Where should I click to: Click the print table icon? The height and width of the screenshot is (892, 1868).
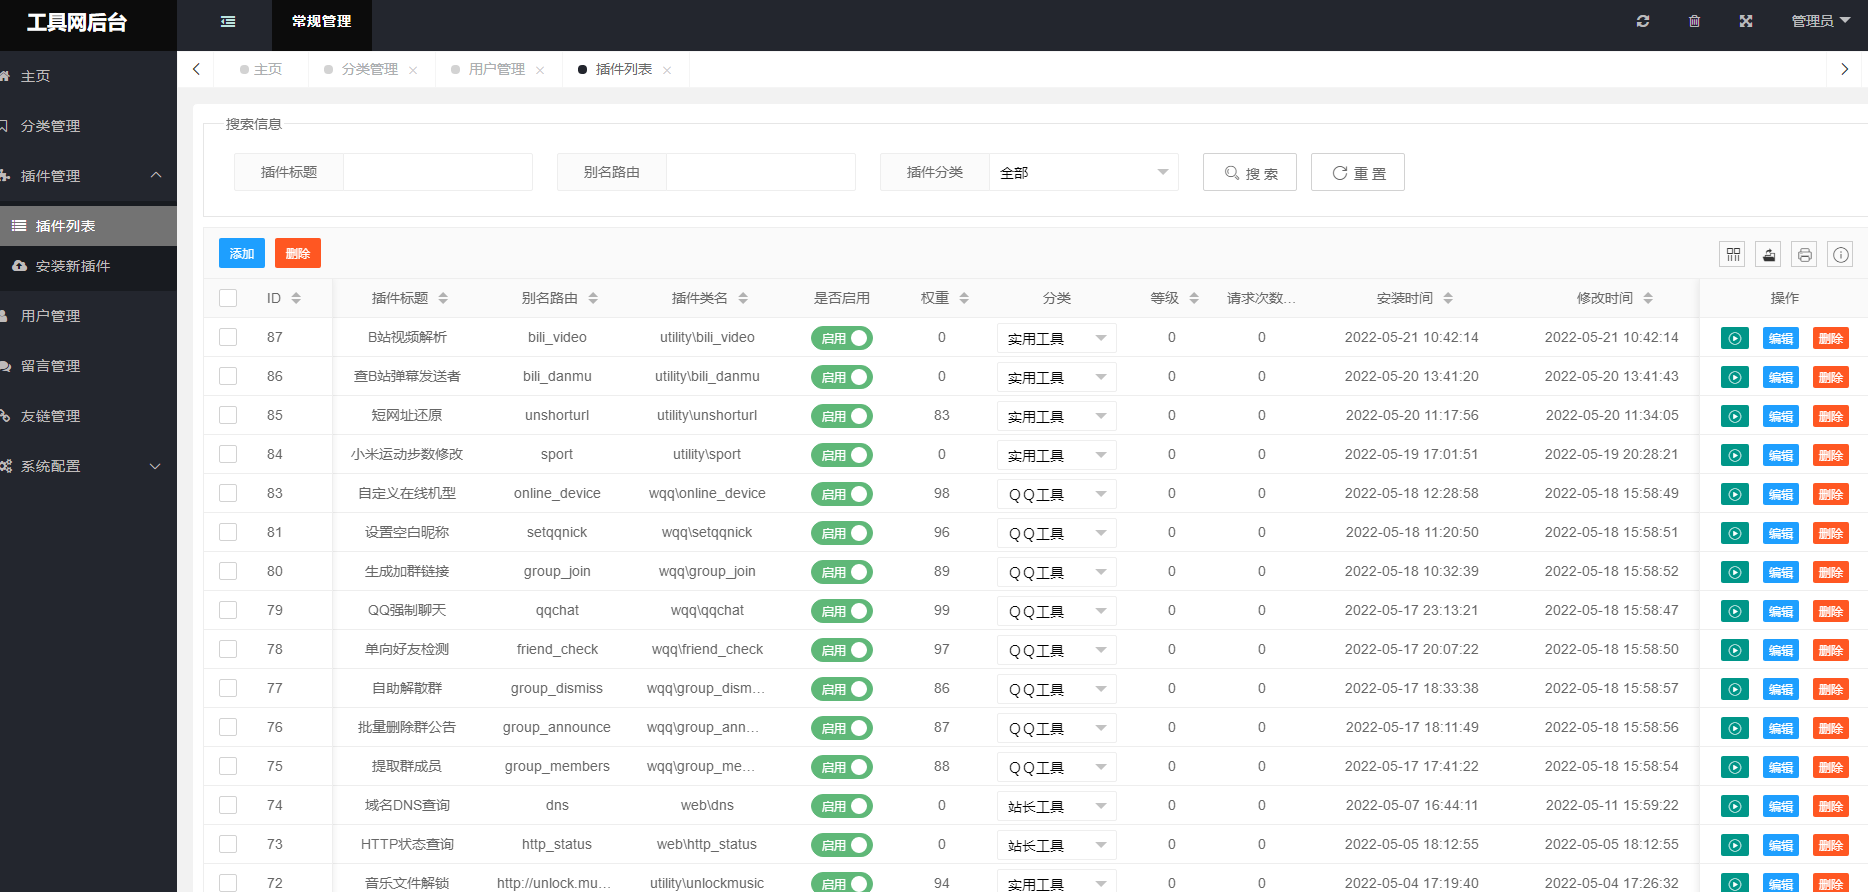(x=1804, y=255)
